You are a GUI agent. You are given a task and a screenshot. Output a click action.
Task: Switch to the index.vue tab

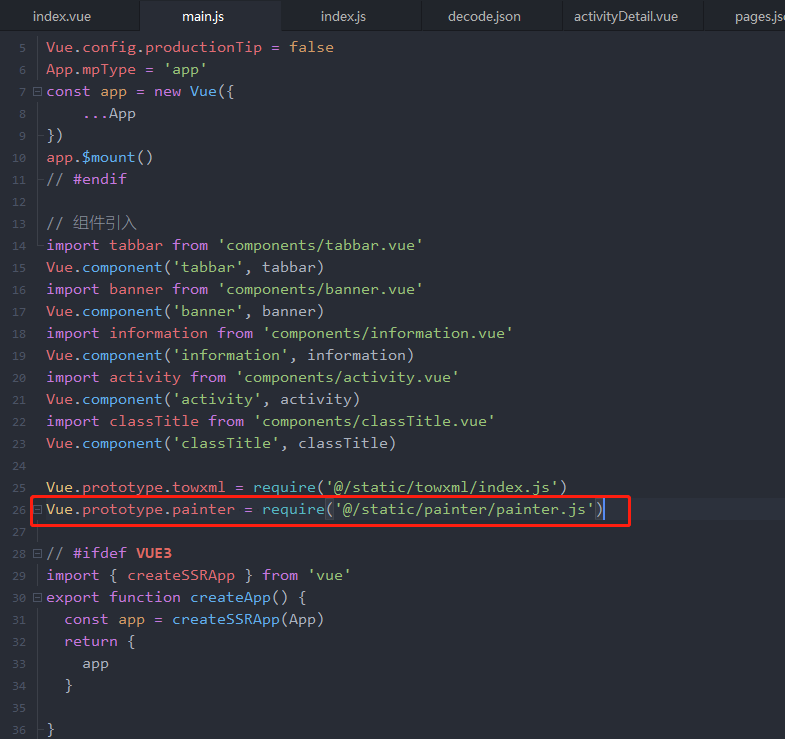pyautogui.click(x=62, y=17)
